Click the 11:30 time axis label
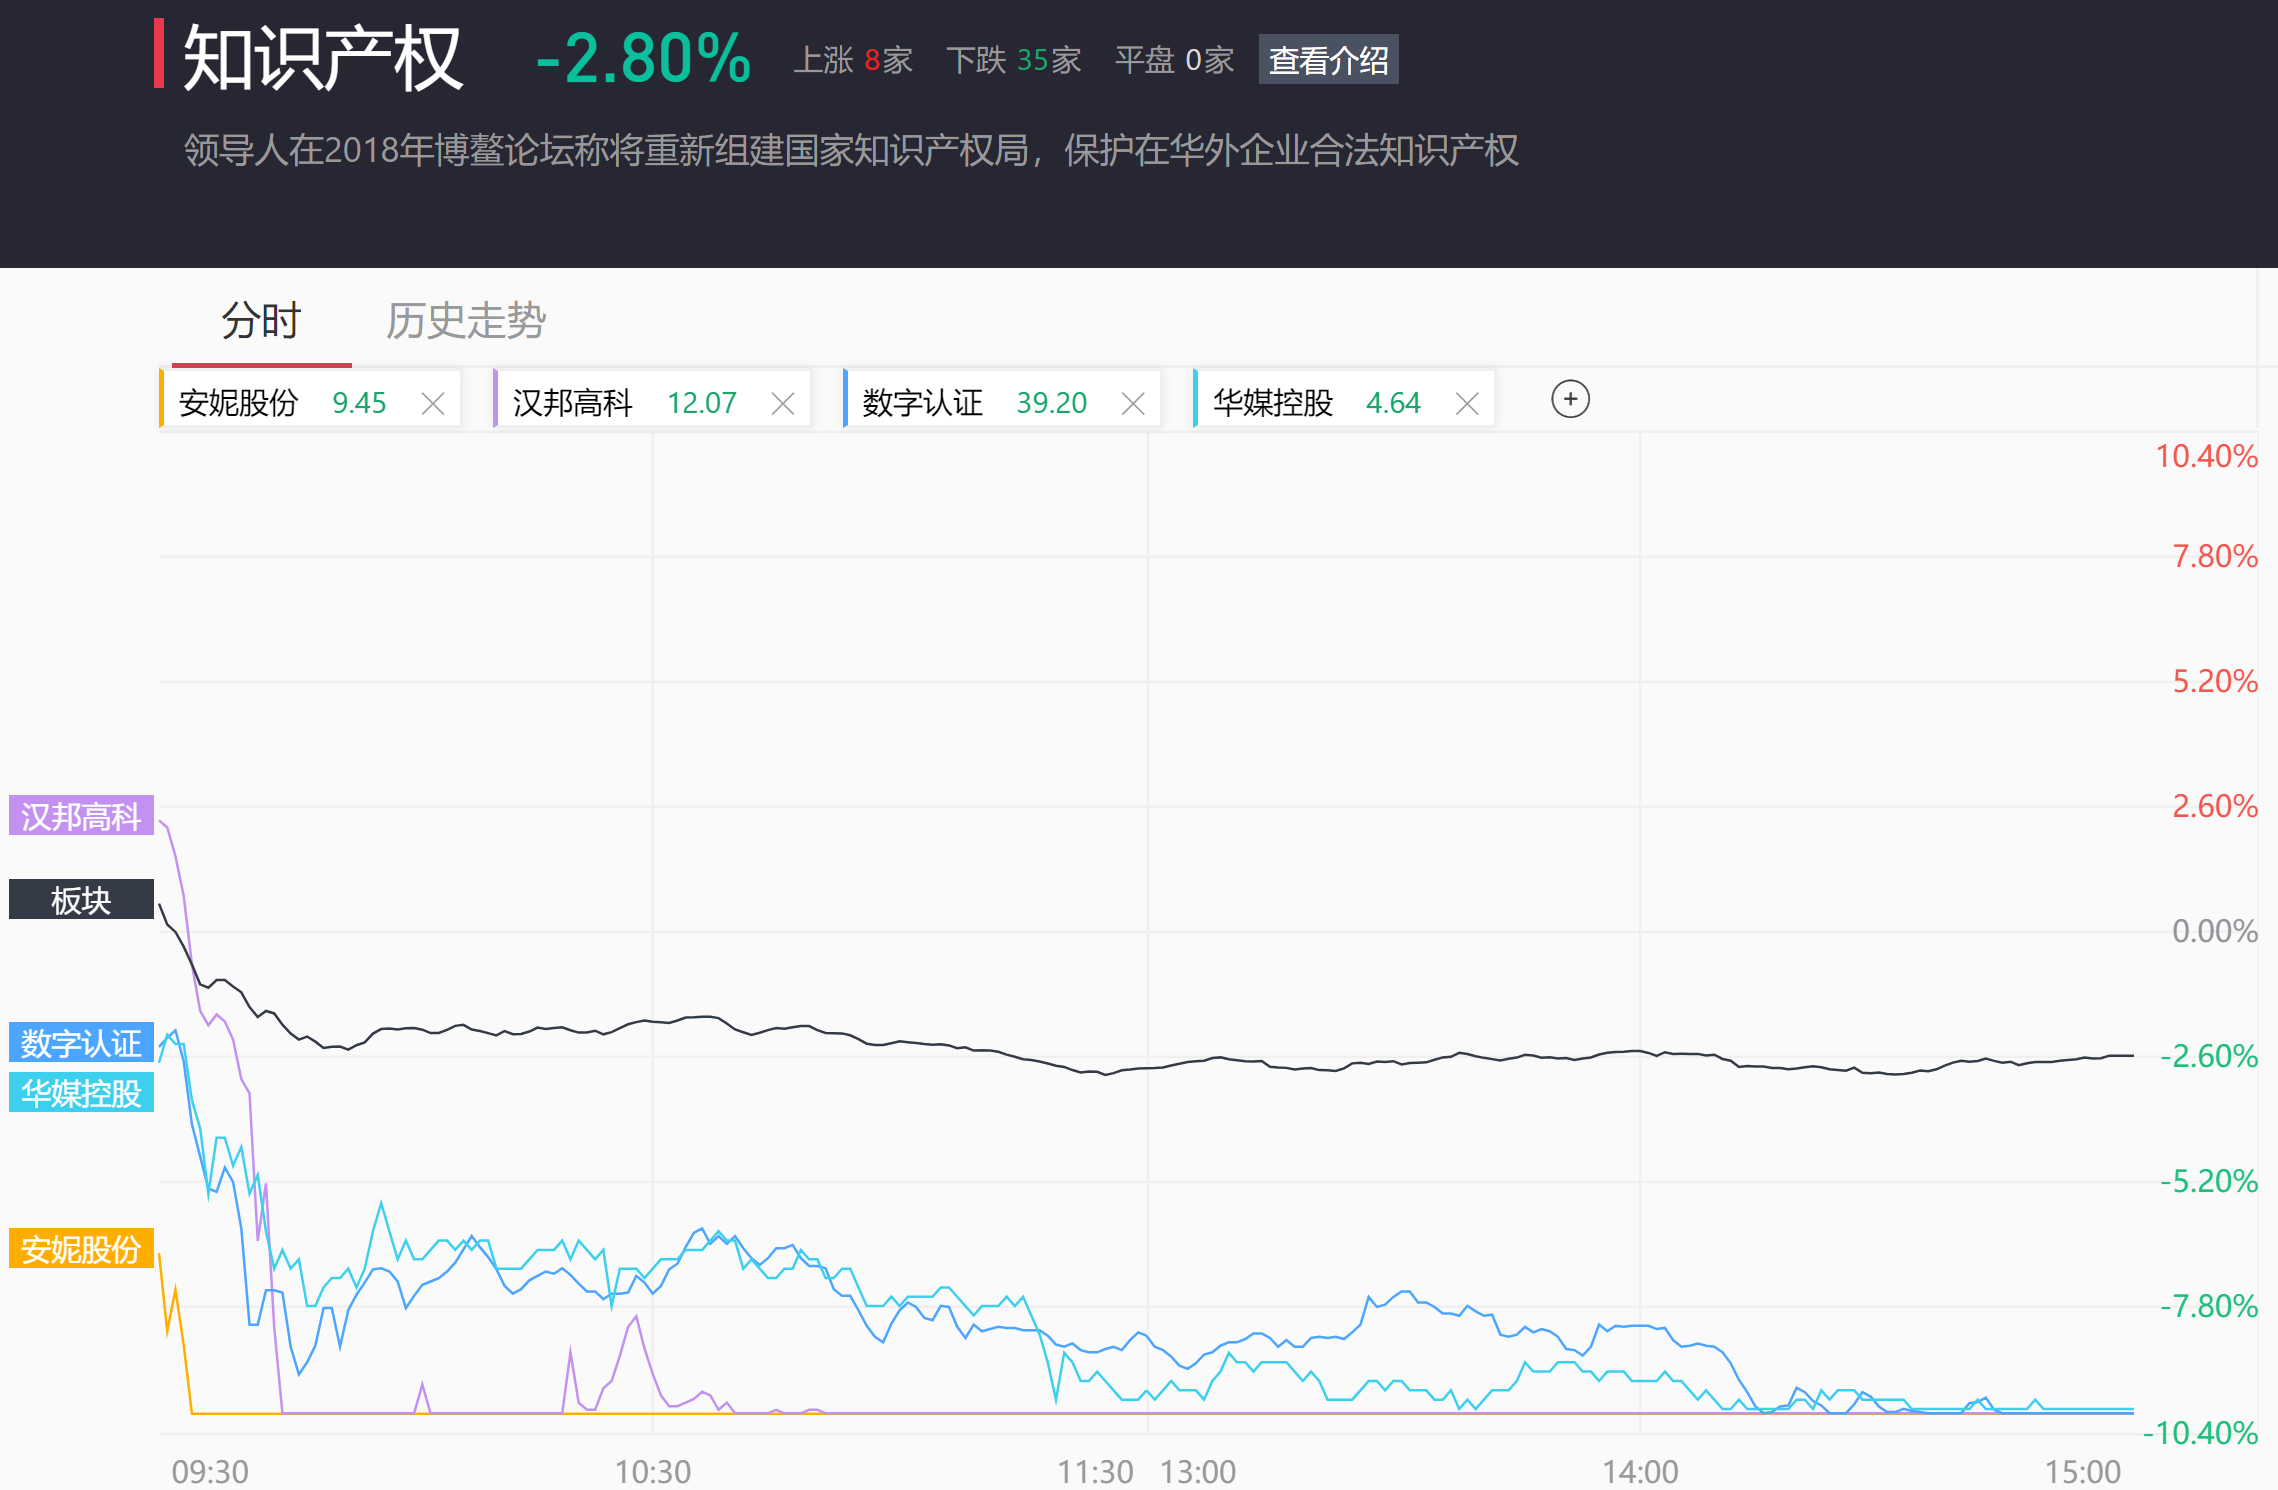 coord(1095,1472)
